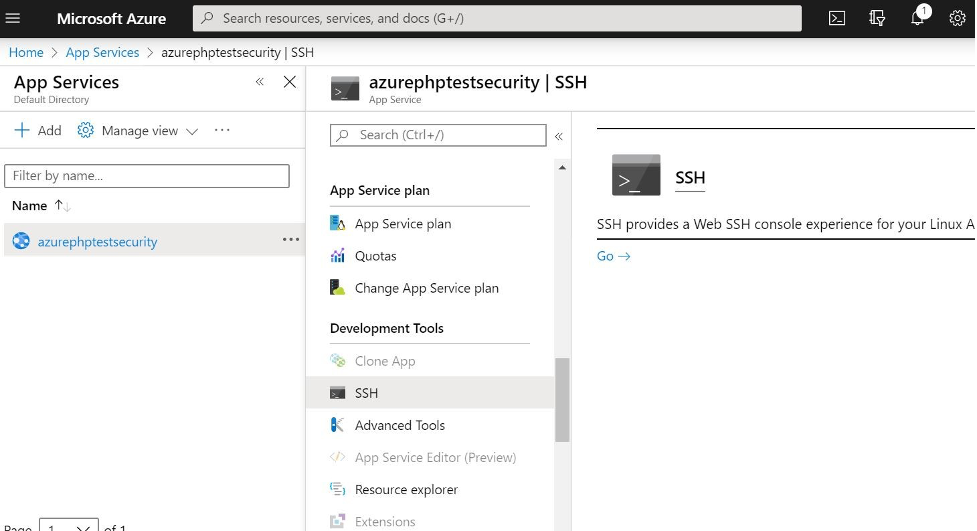Open App Service Editor (Preview)
Screen dimensions: 977x531
tap(436, 457)
